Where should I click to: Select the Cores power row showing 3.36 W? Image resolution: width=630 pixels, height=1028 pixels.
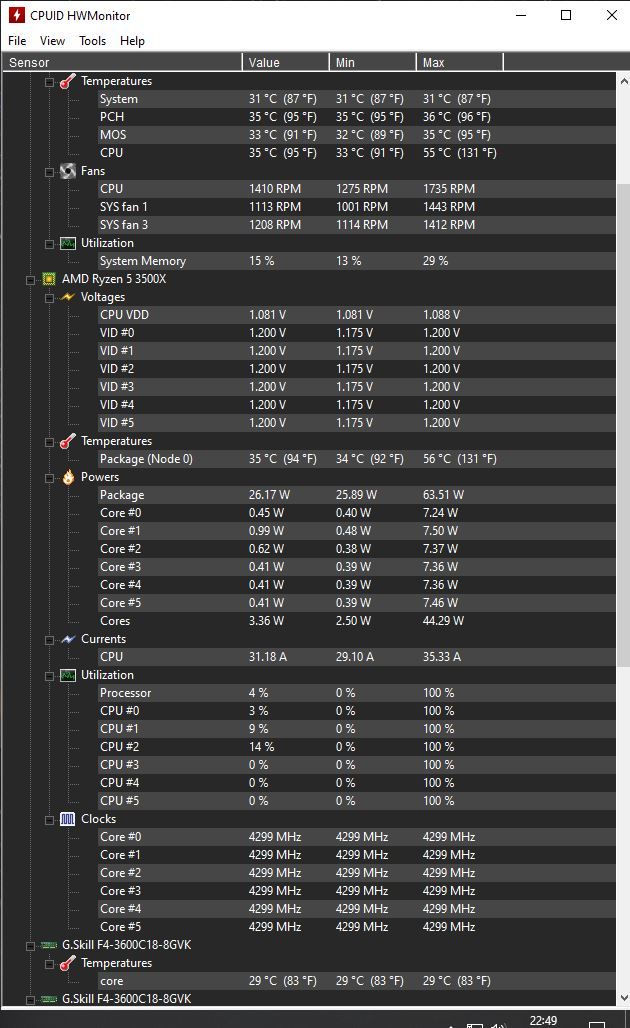(357, 621)
